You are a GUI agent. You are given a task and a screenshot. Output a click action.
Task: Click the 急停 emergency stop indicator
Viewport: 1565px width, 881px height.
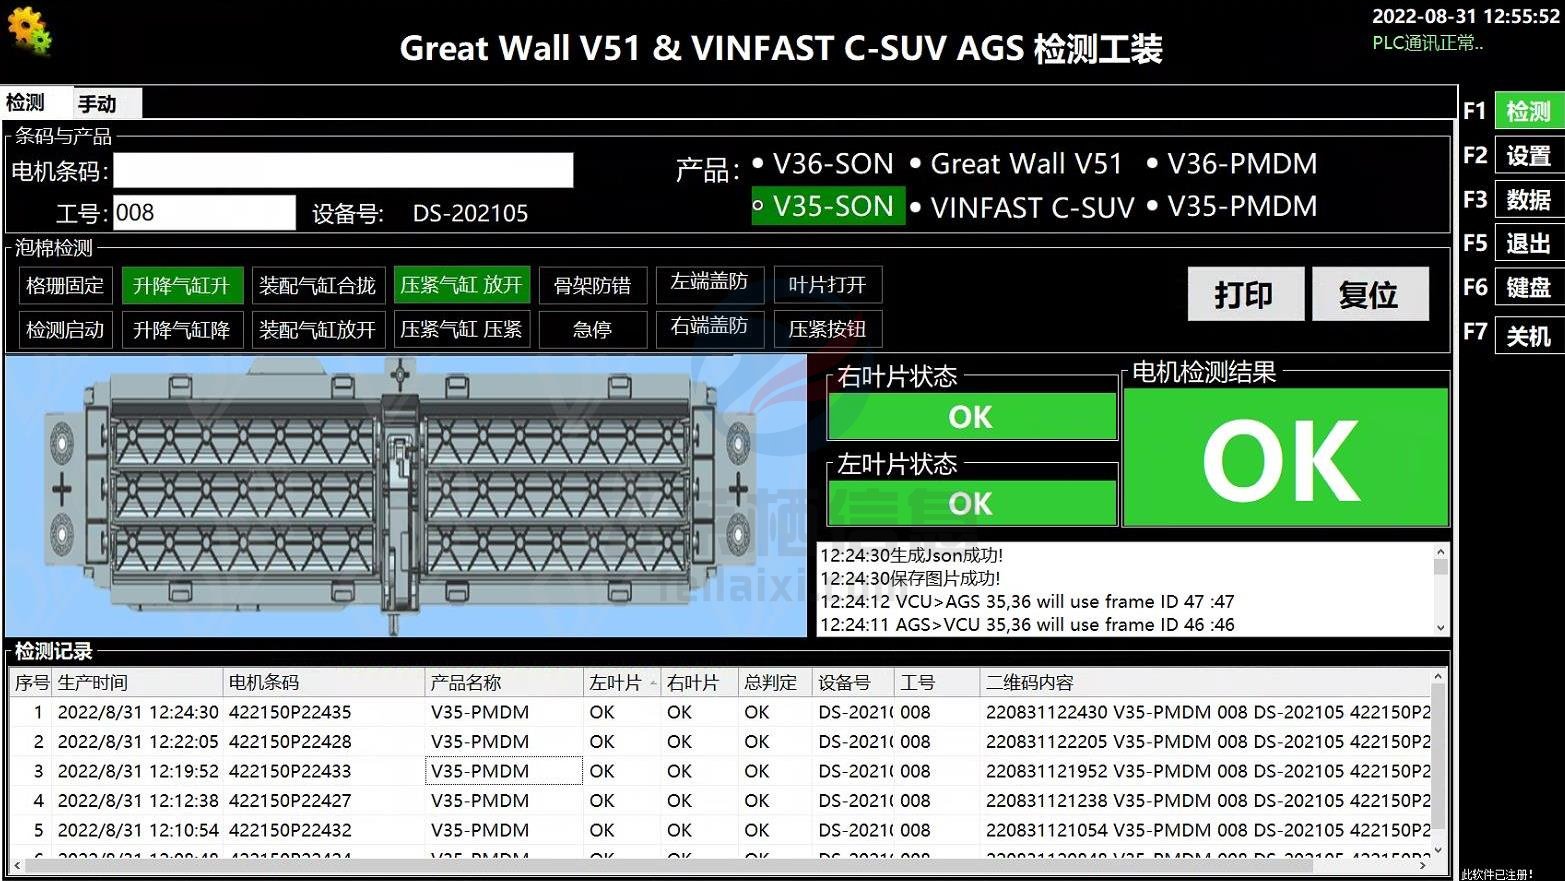[592, 330]
